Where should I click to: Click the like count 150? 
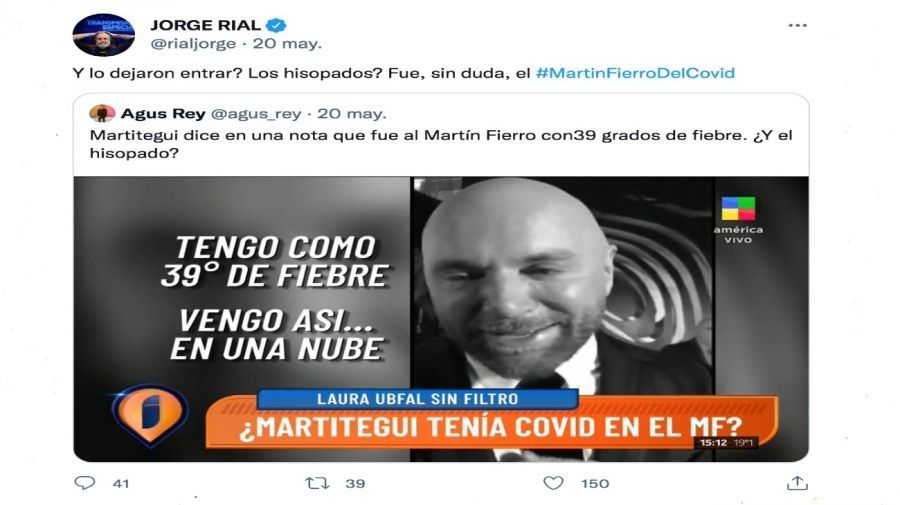pos(595,484)
